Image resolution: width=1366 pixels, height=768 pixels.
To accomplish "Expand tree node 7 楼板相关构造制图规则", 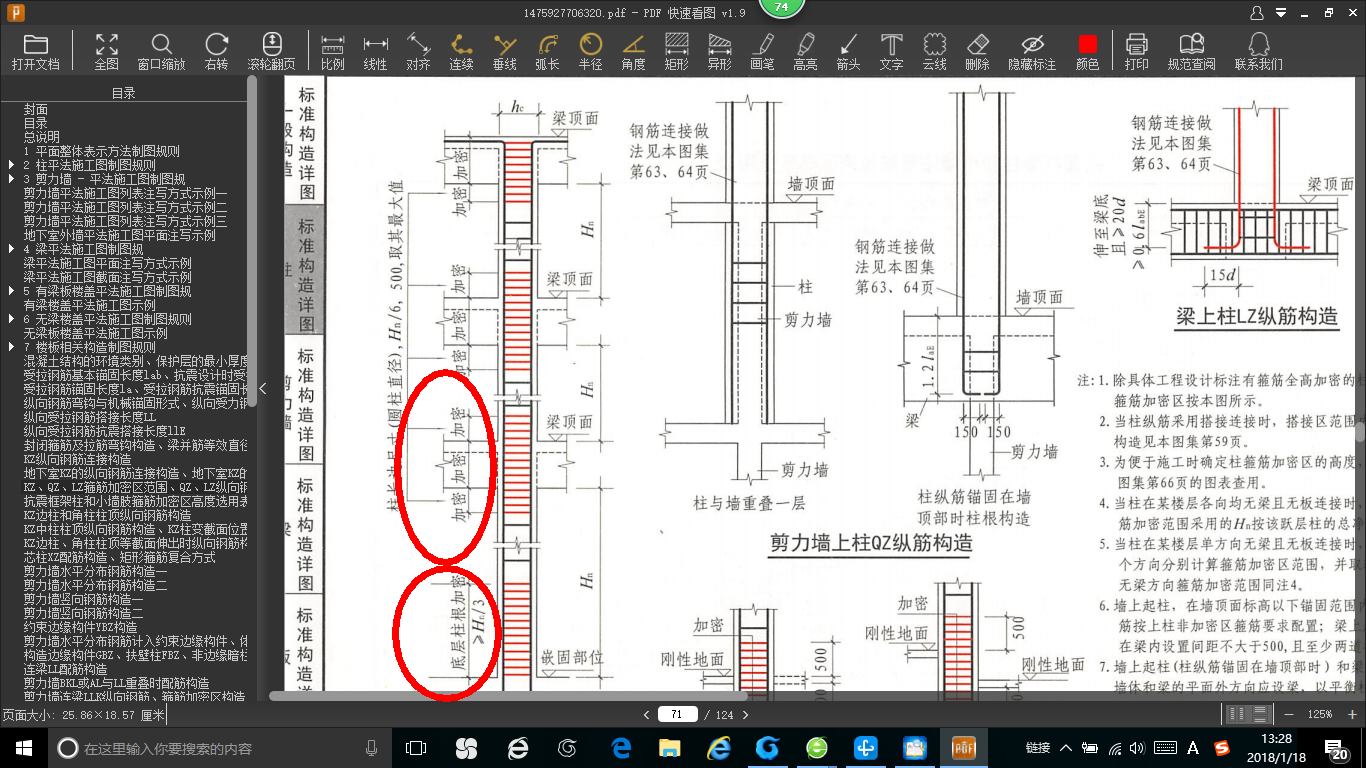I will click(x=11, y=348).
